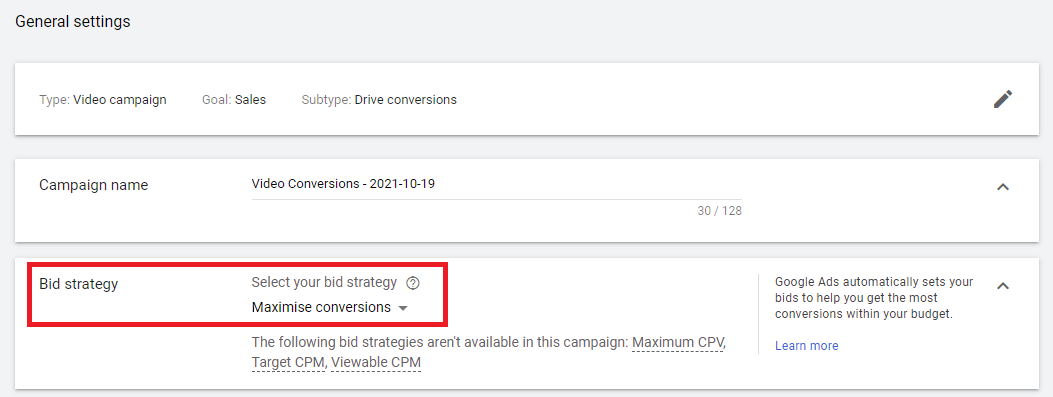This screenshot has height=397, width=1053.
Task: Select the Goal: Sales text
Action: (234, 100)
